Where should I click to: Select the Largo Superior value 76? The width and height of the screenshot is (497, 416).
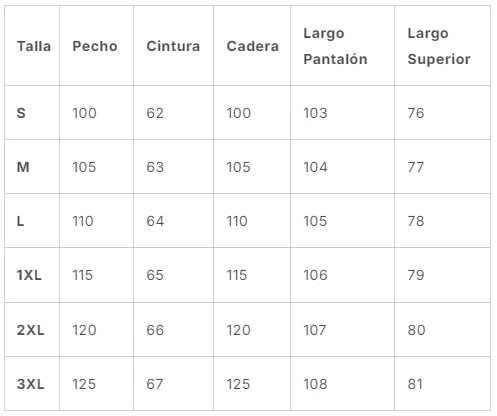click(x=416, y=113)
